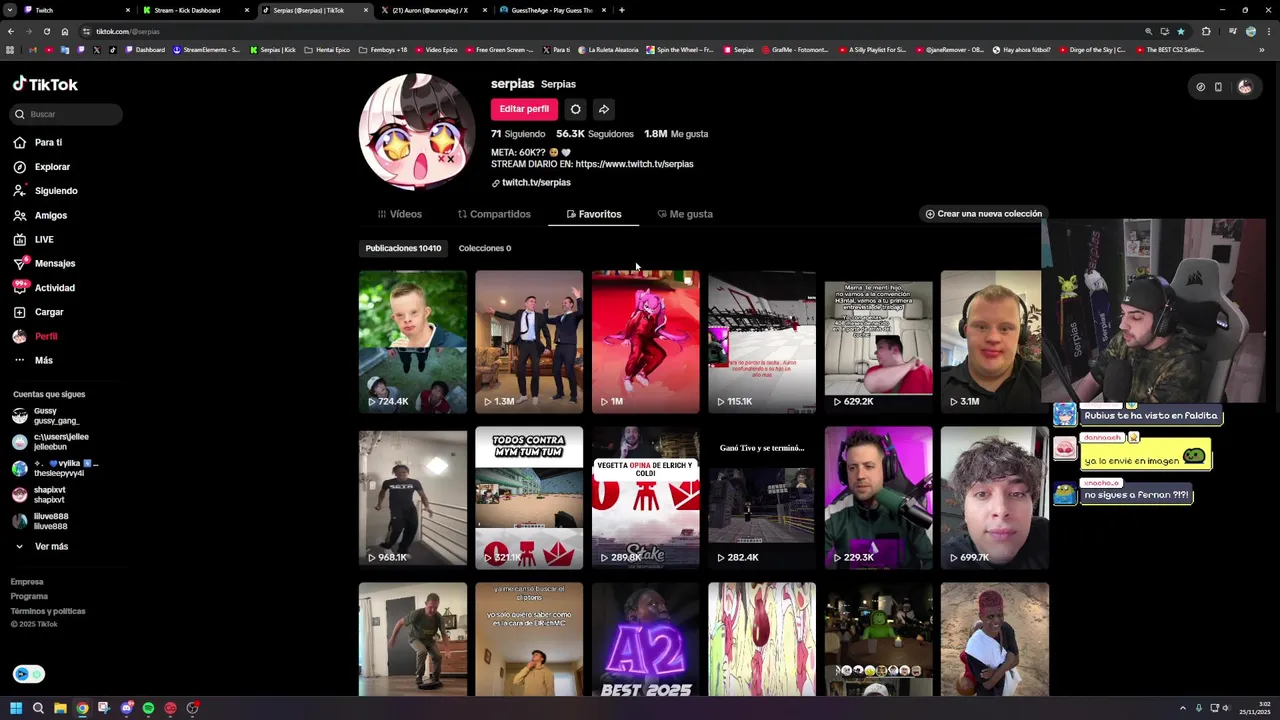Open the twitch.tv/serpias link
The image size is (1280, 720).
coord(536,183)
